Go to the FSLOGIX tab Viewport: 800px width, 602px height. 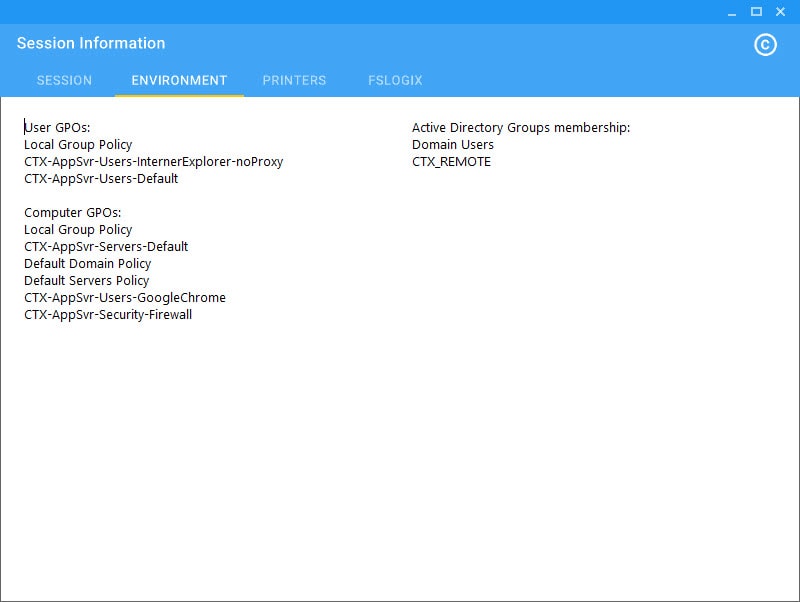click(395, 80)
